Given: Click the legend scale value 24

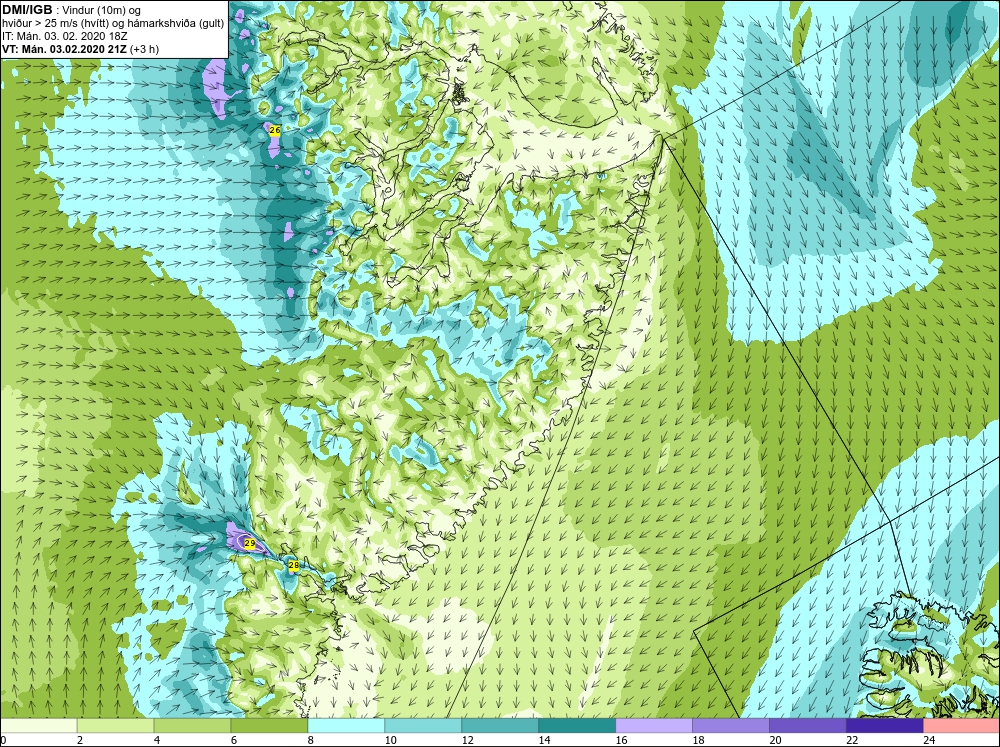Looking at the screenshot, I should tap(929, 740).
